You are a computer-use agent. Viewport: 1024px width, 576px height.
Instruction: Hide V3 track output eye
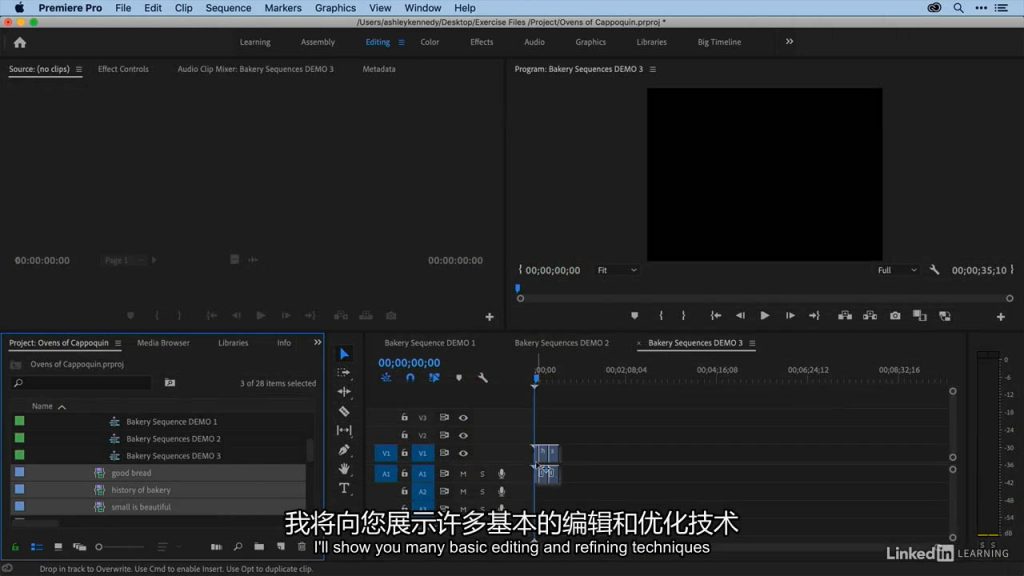463,417
